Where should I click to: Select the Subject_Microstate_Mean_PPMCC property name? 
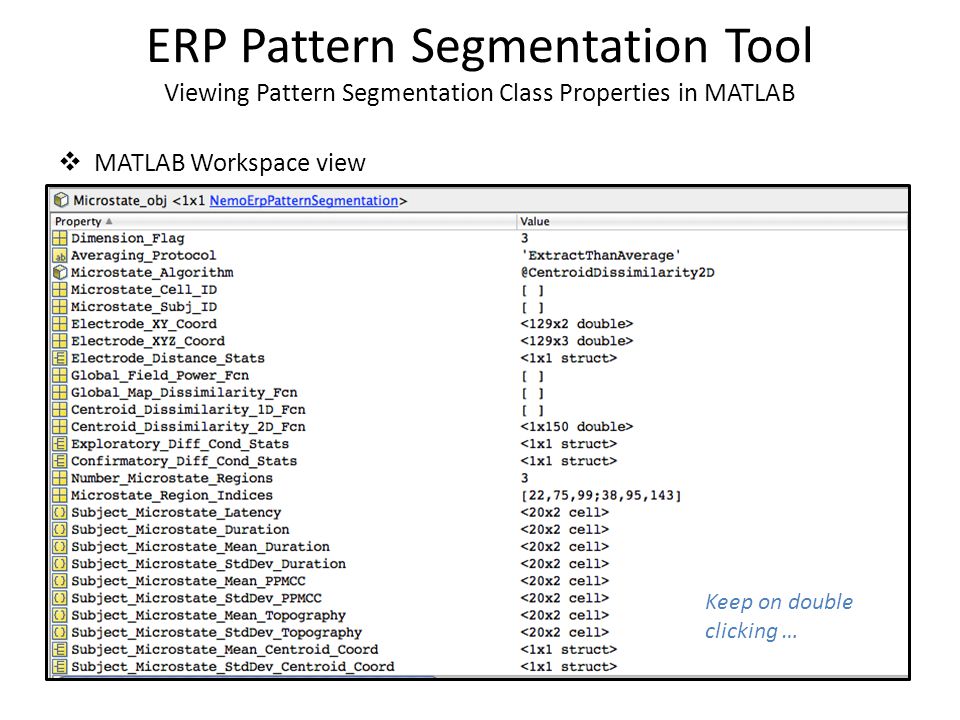[188, 581]
